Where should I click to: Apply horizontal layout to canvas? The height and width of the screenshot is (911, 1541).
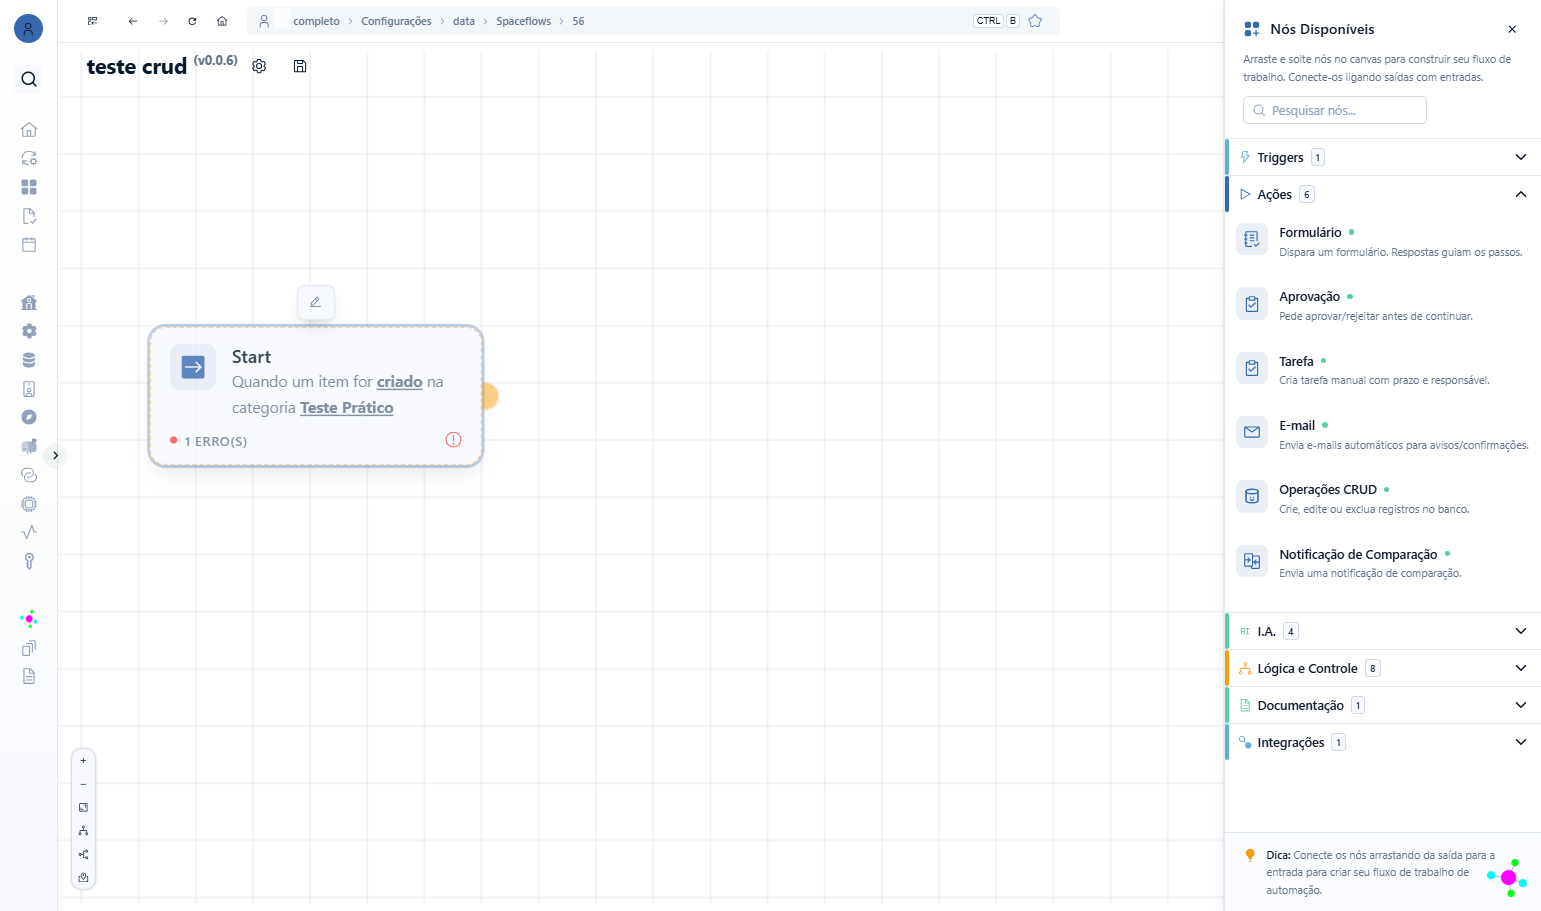(83, 854)
